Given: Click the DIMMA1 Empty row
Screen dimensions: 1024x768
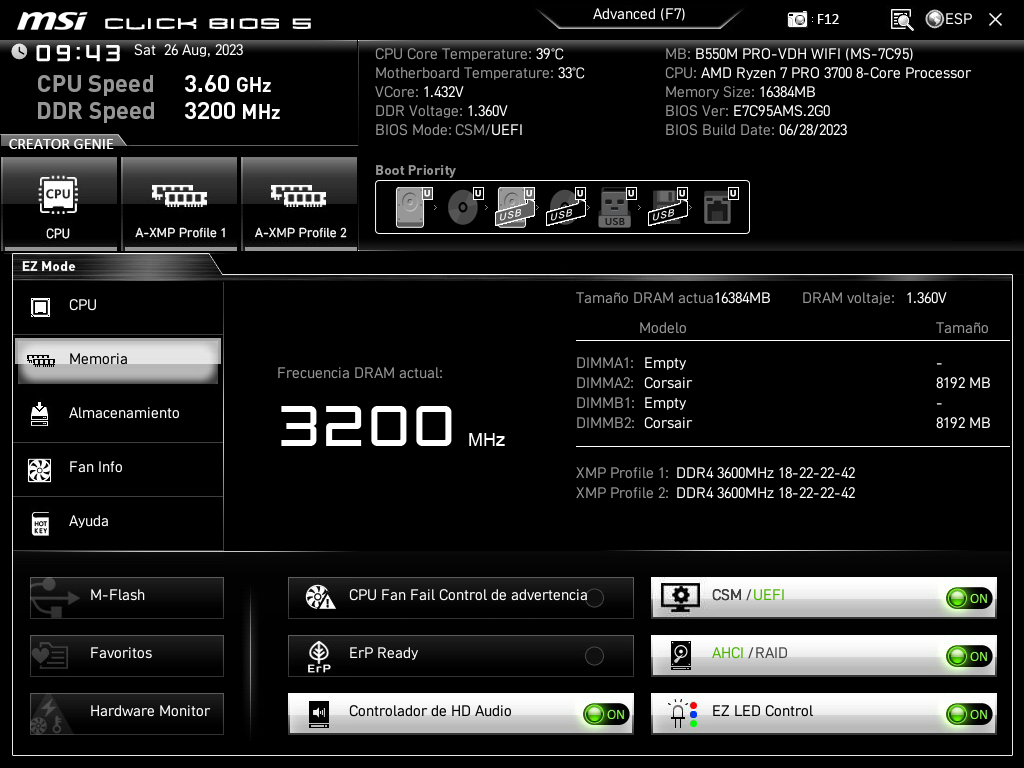Looking at the screenshot, I should point(783,363).
